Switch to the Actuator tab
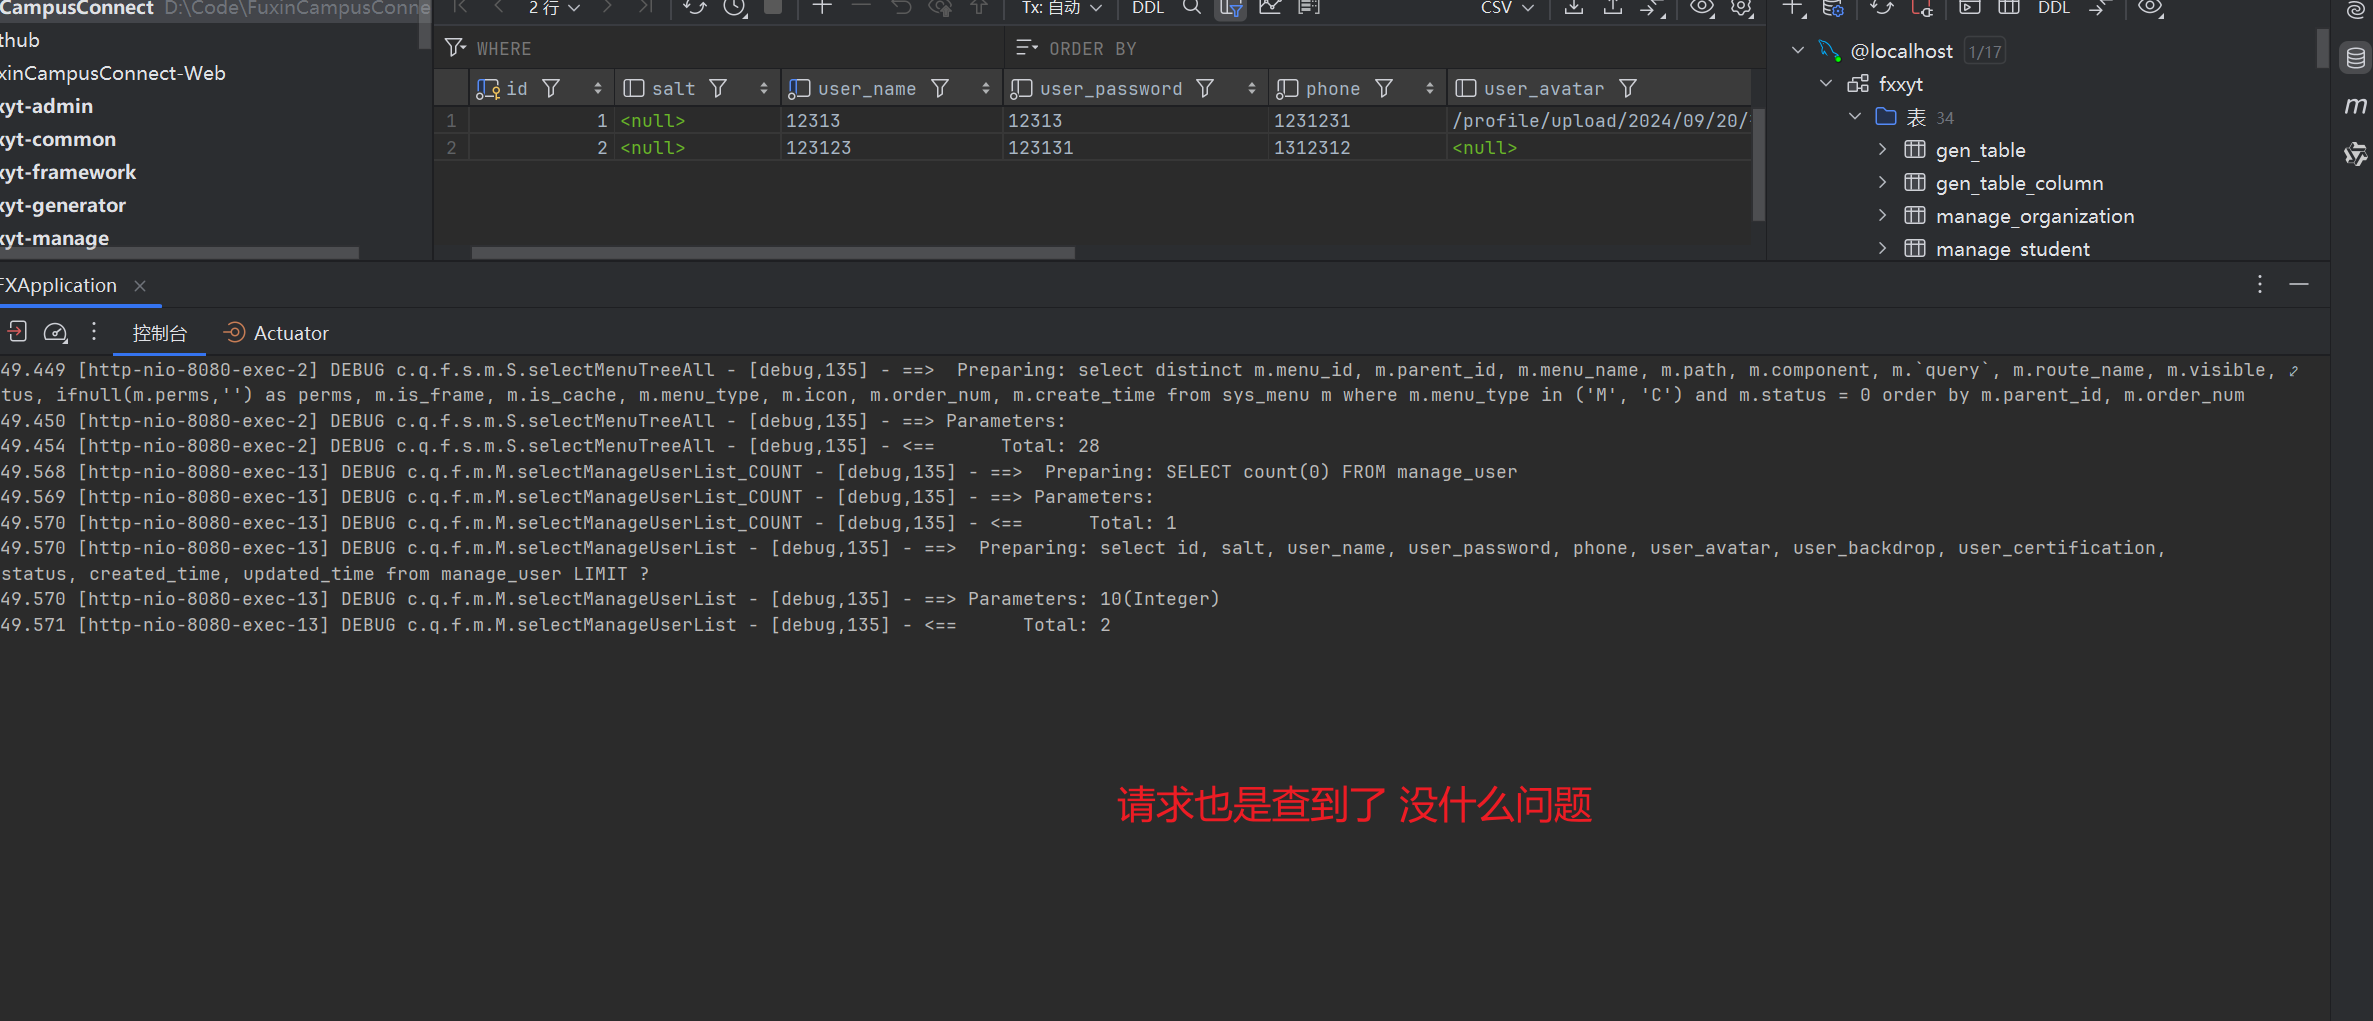 point(277,333)
